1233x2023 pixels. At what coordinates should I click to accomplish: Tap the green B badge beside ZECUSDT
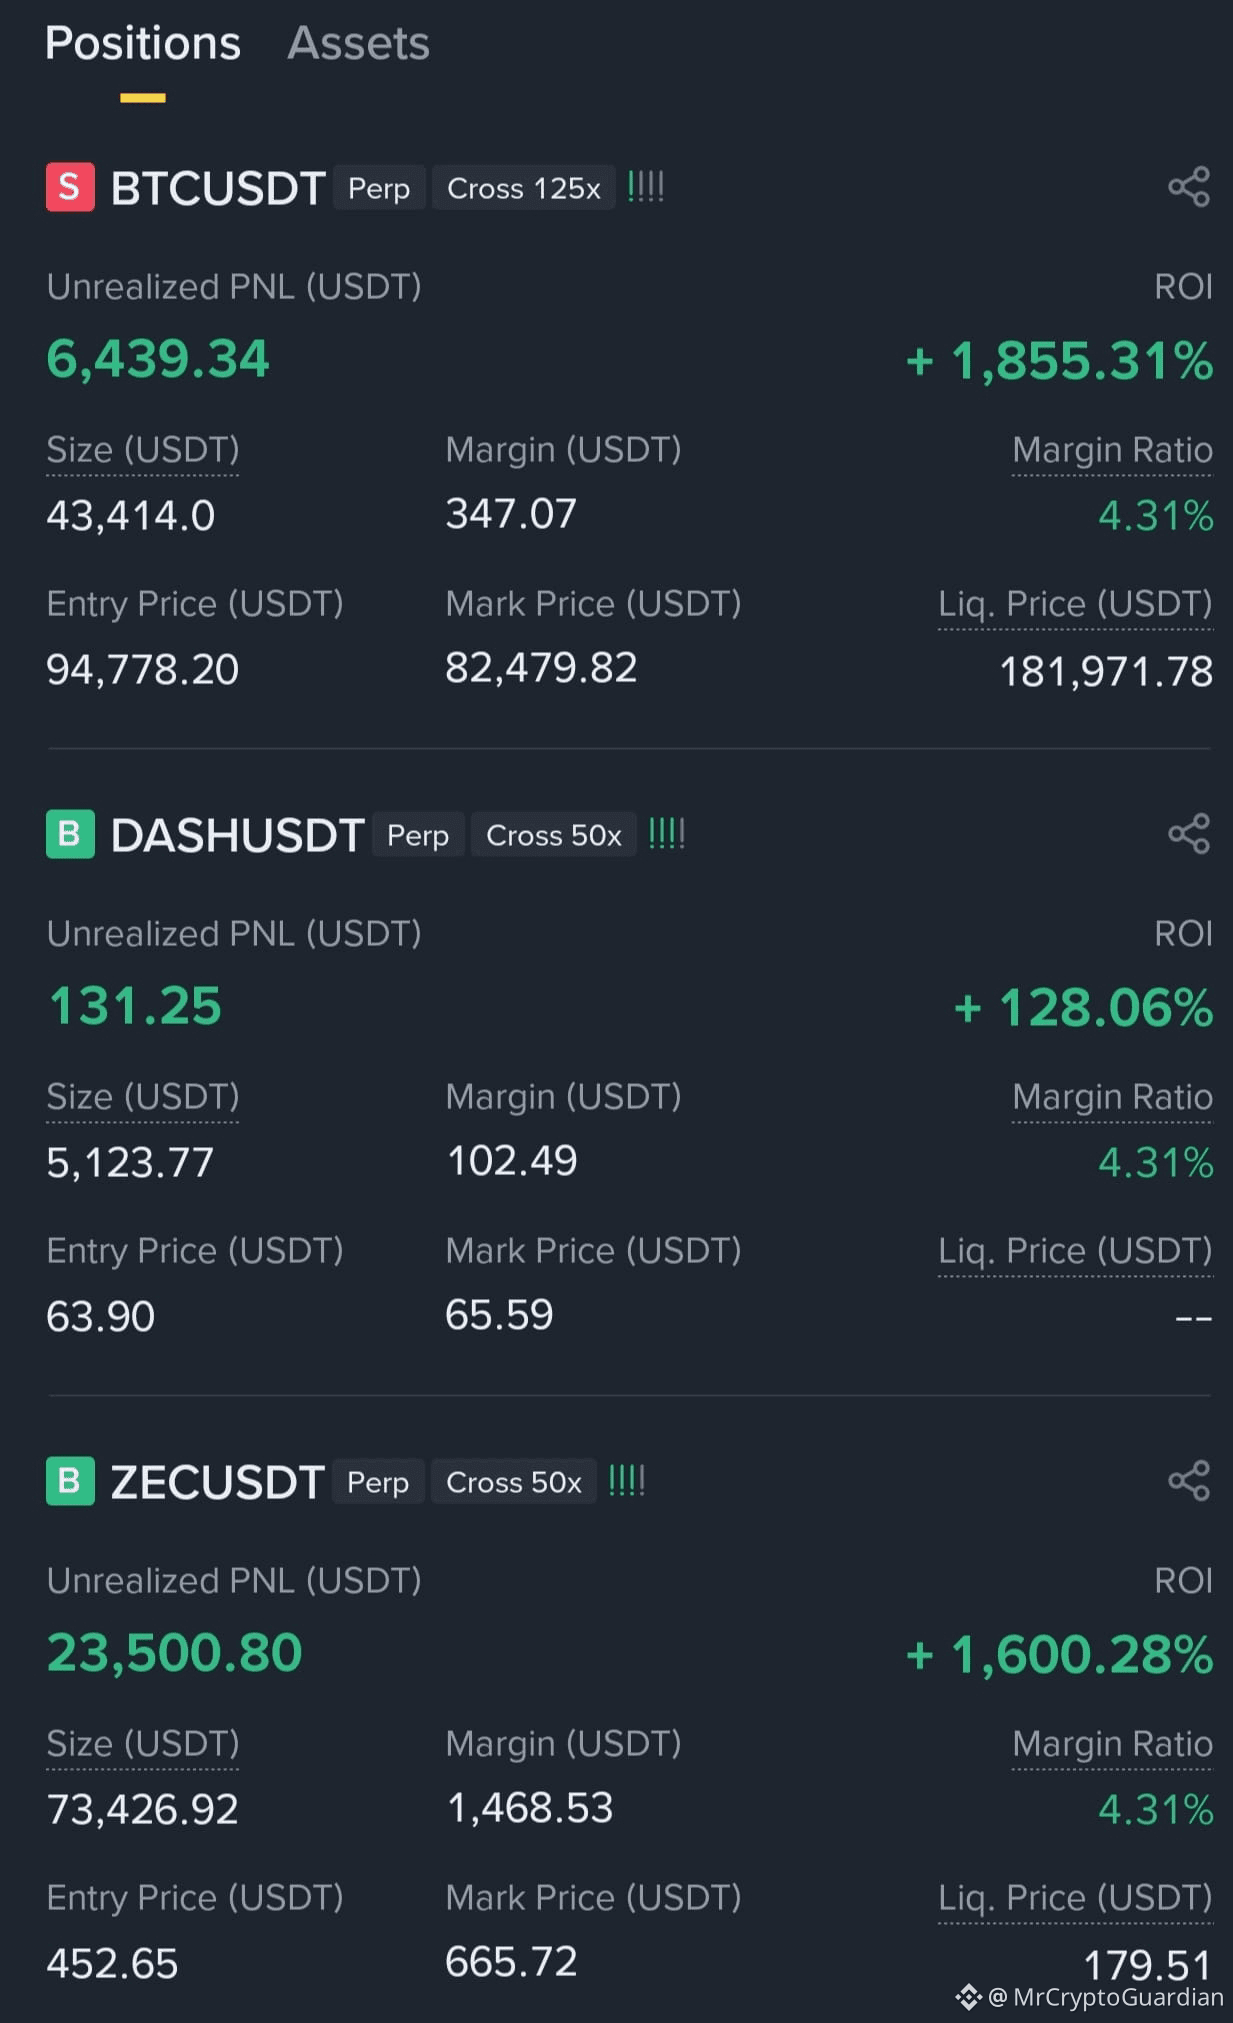click(70, 1481)
